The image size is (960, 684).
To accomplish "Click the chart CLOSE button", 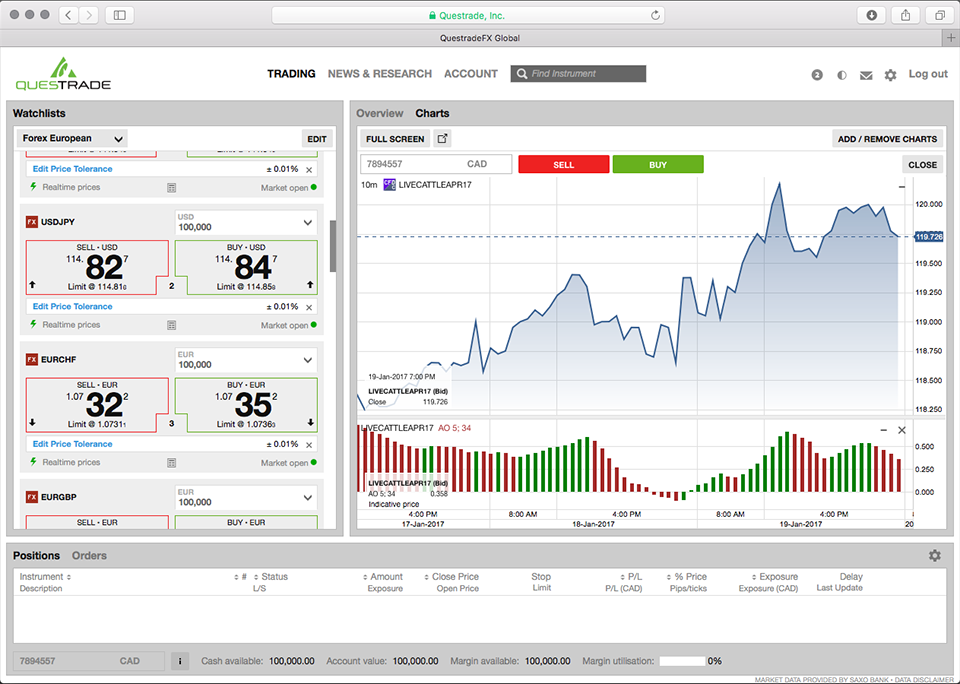I will [x=923, y=165].
